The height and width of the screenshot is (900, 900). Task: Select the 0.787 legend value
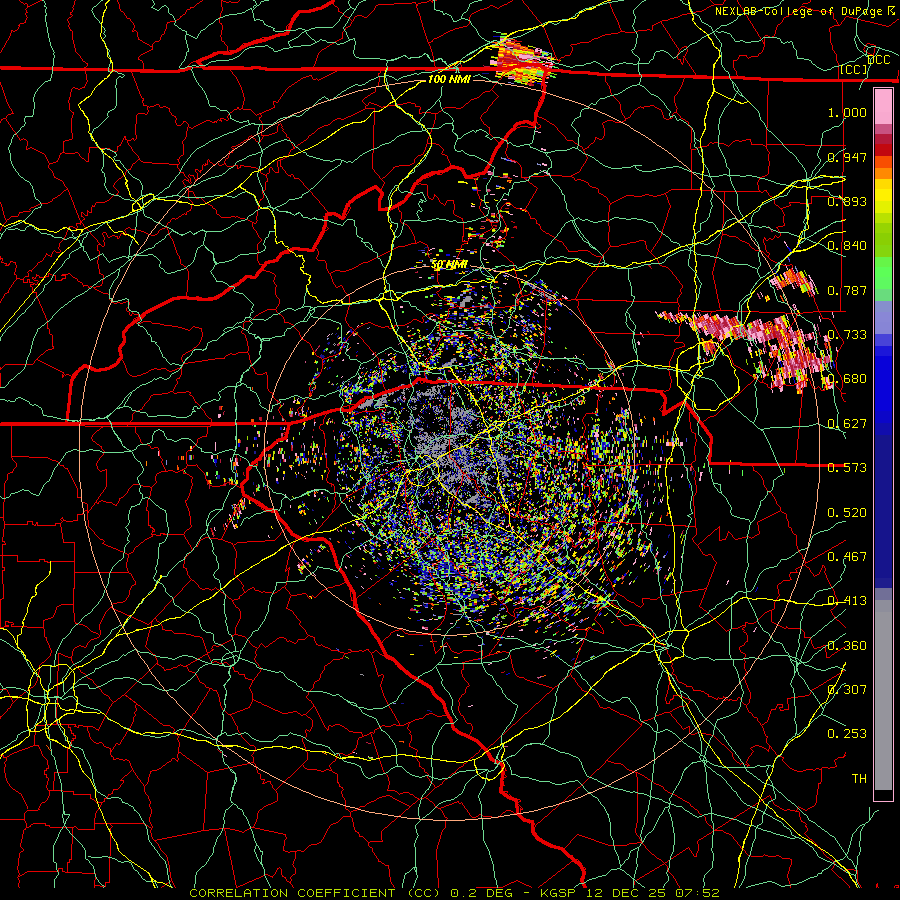(847, 290)
